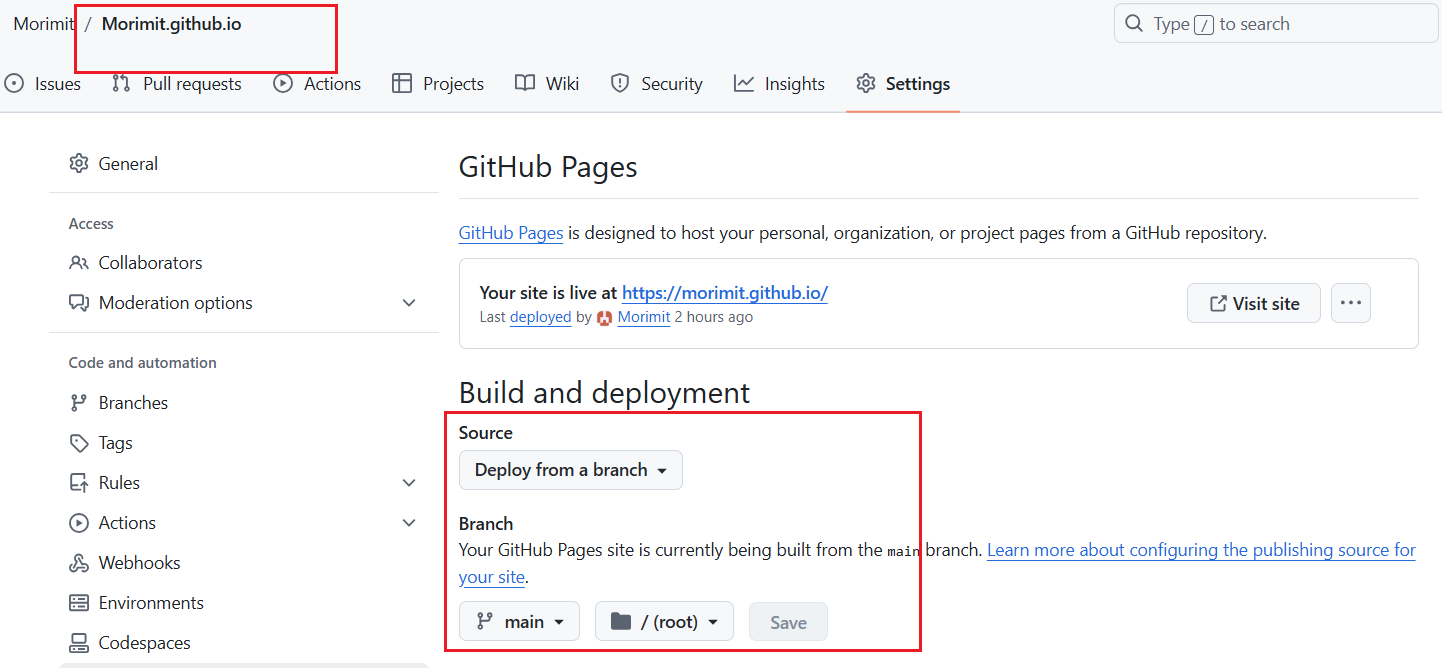Screen dimensions: 1442x668
Task: Click the Tags icon in the sidebar
Action: pos(79,442)
